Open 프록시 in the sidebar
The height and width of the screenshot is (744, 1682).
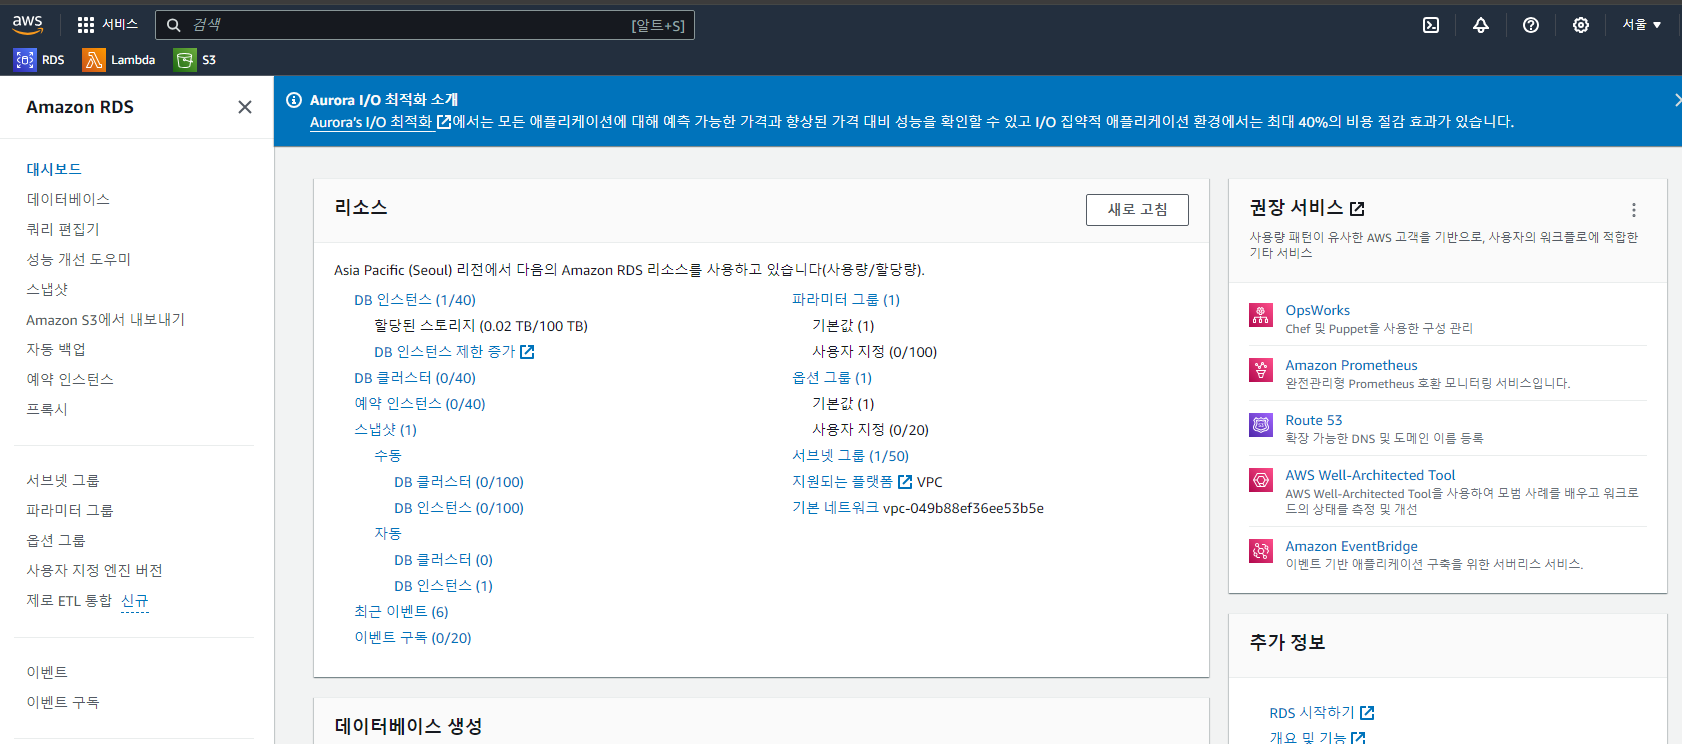point(47,409)
